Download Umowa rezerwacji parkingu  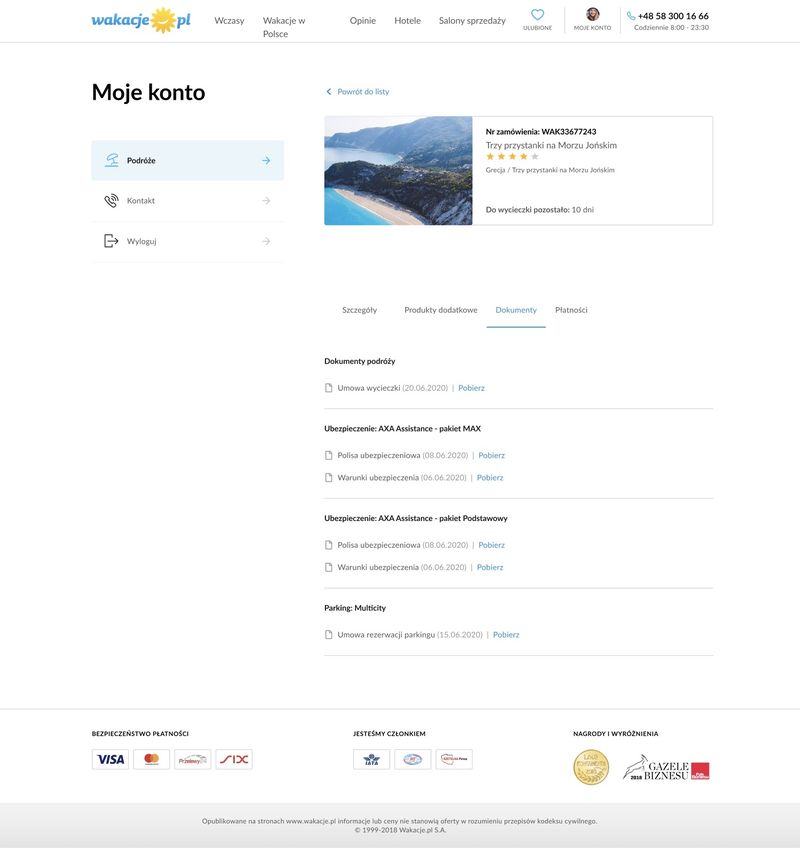point(506,635)
